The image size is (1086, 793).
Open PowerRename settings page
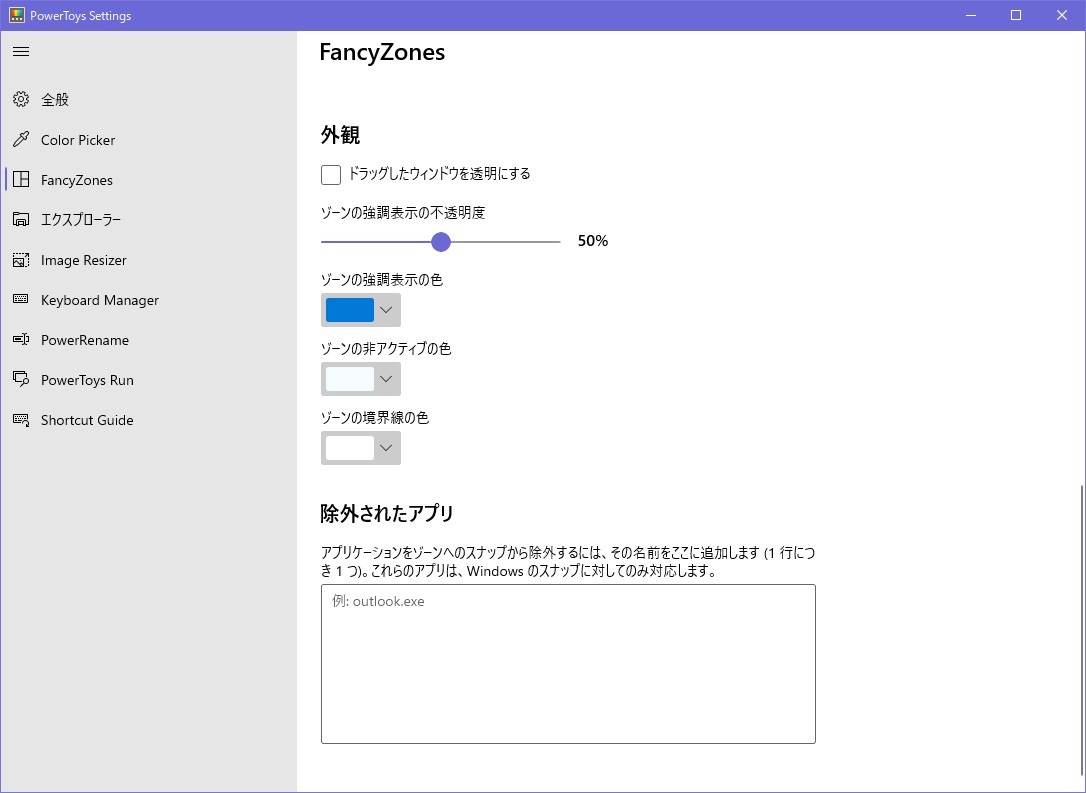[148, 340]
